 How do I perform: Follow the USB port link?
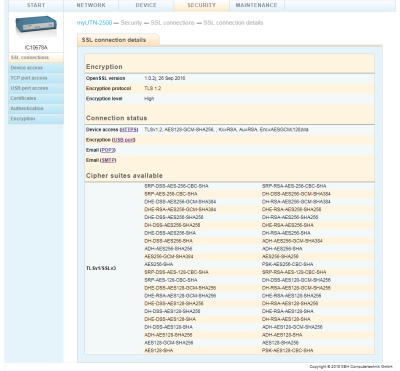124,140
